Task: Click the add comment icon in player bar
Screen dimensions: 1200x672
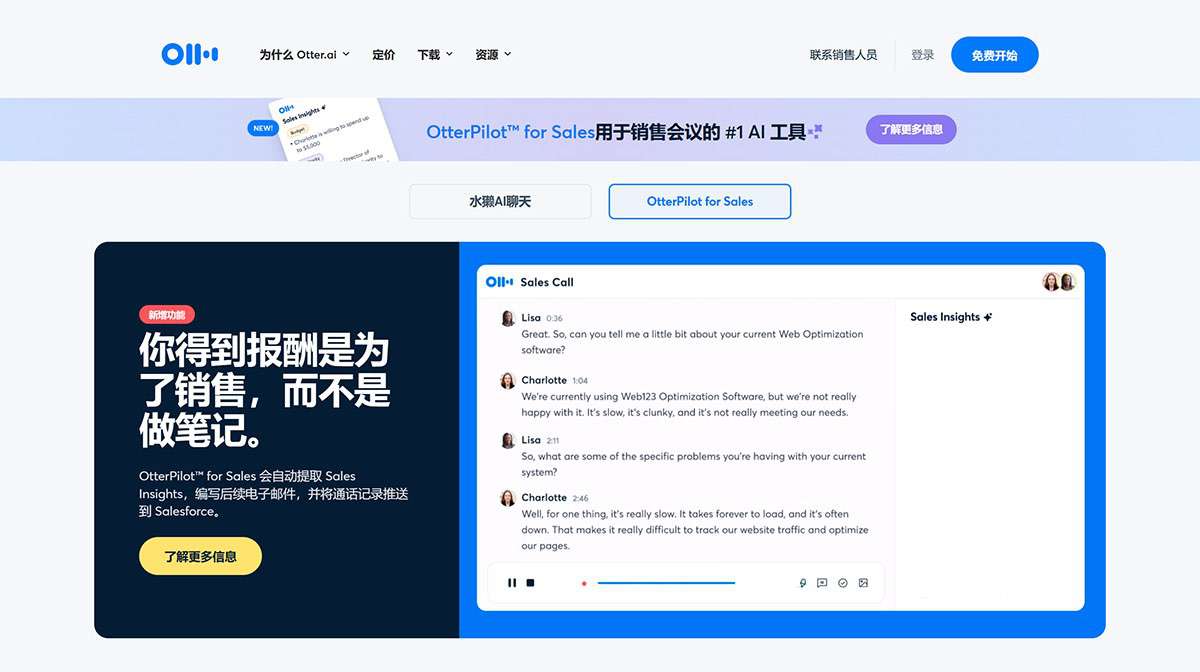Action: click(822, 583)
